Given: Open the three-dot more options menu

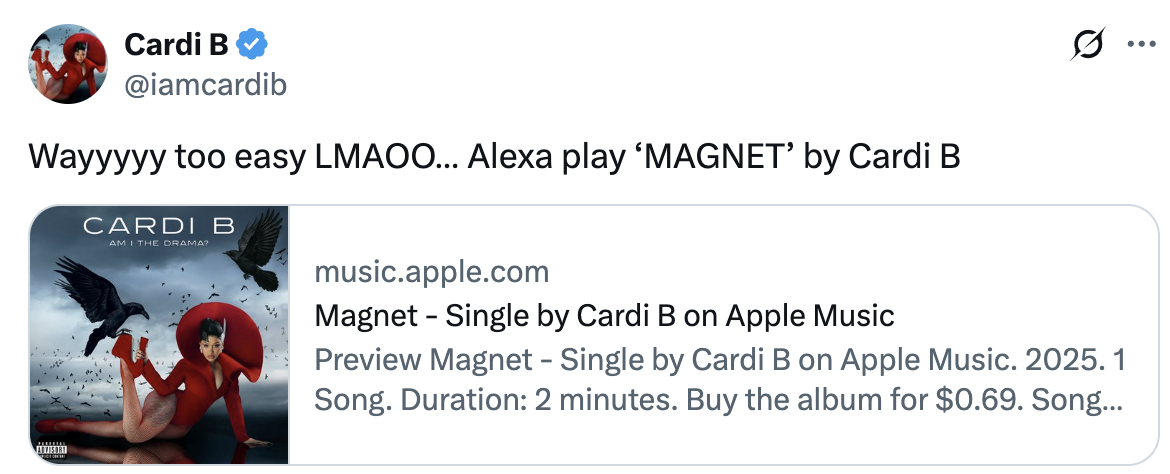Looking at the screenshot, I should tap(1141, 45).
